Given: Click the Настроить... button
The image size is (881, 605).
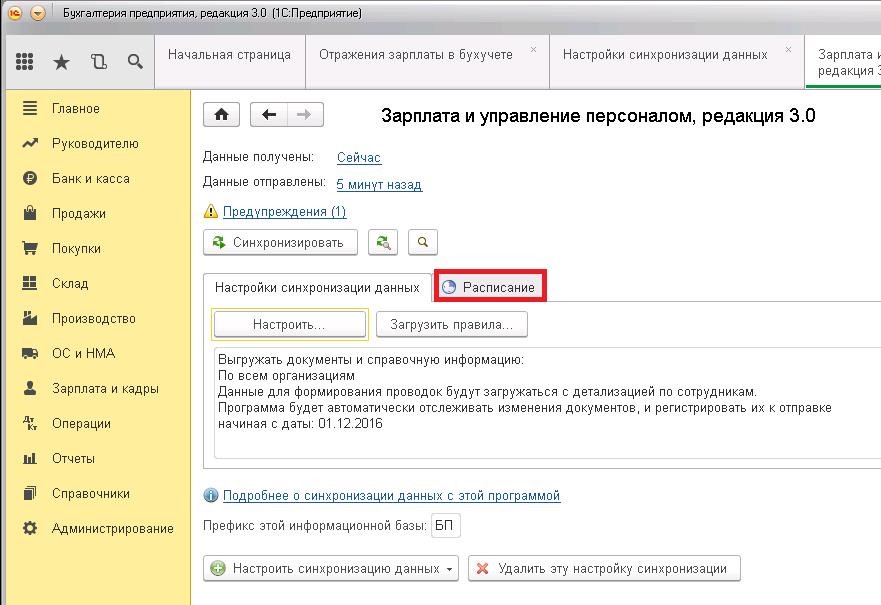Looking at the screenshot, I should point(290,324).
